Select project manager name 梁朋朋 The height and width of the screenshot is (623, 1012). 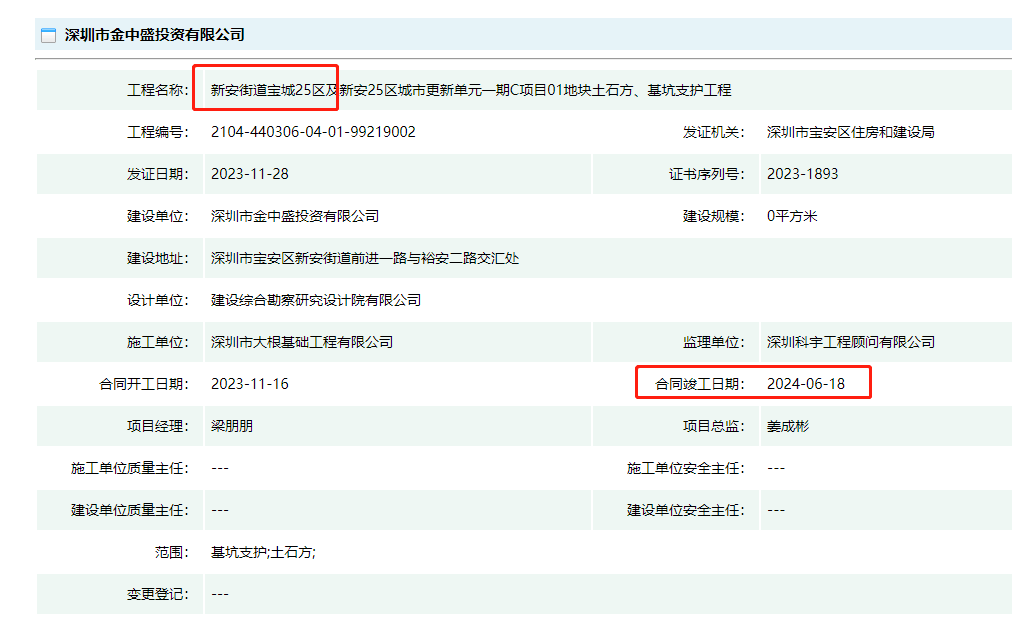(x=232, y=426)
